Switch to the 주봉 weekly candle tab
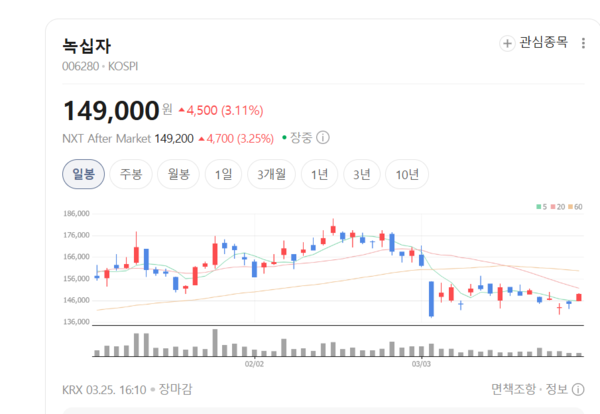 click(131, 174)
